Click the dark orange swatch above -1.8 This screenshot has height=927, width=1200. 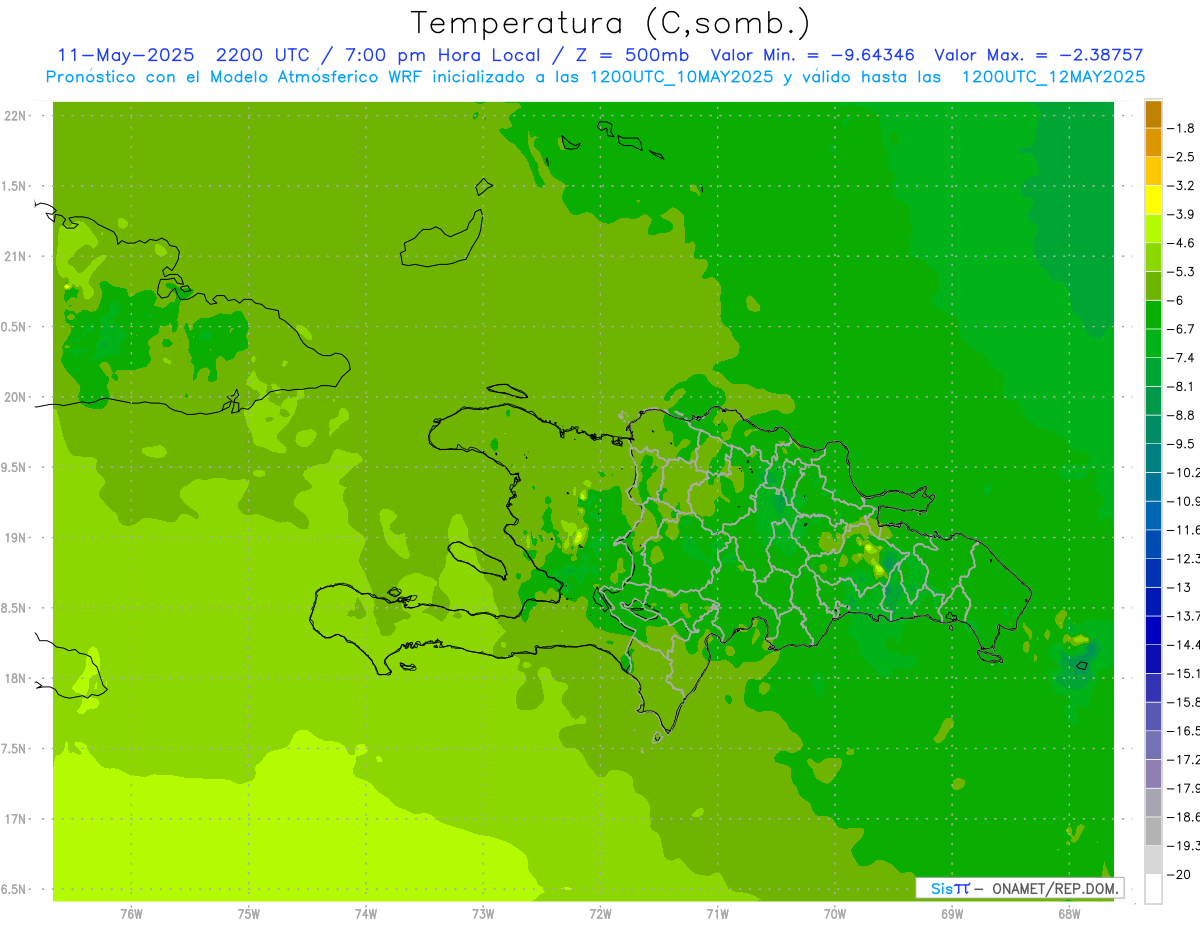pos(1153,114)
